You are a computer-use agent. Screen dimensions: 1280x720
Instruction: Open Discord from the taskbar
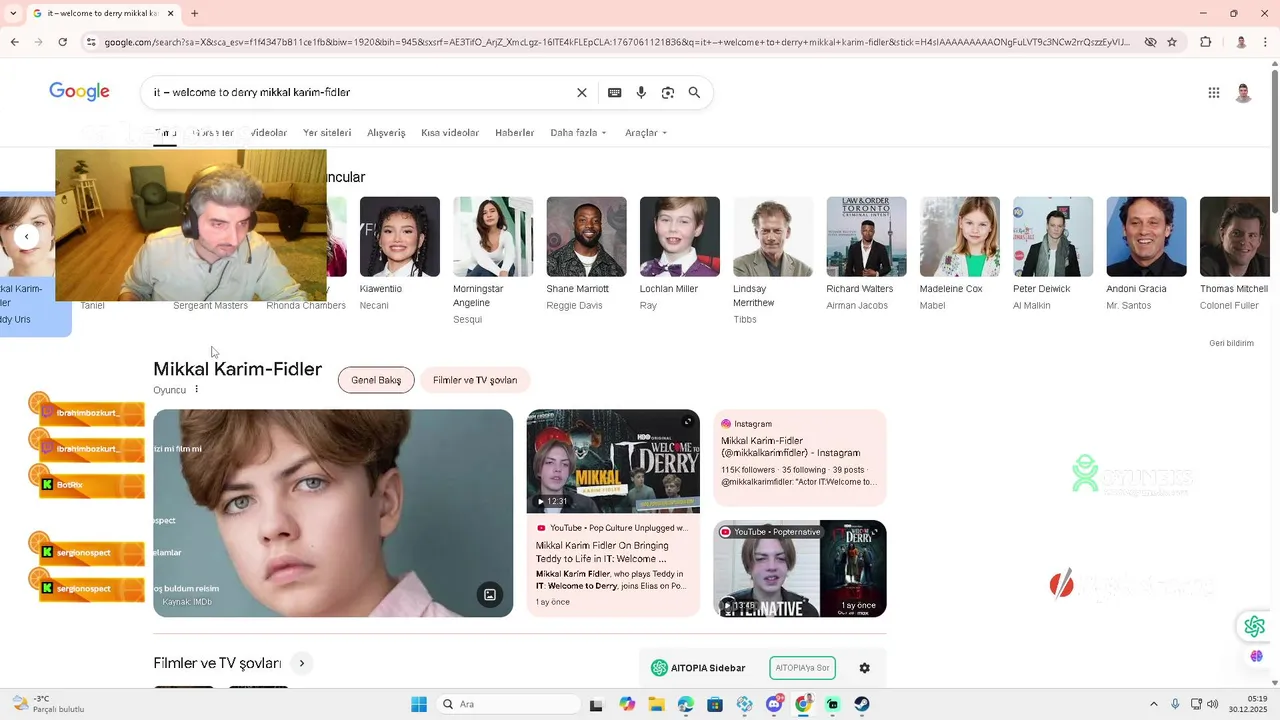774,704
